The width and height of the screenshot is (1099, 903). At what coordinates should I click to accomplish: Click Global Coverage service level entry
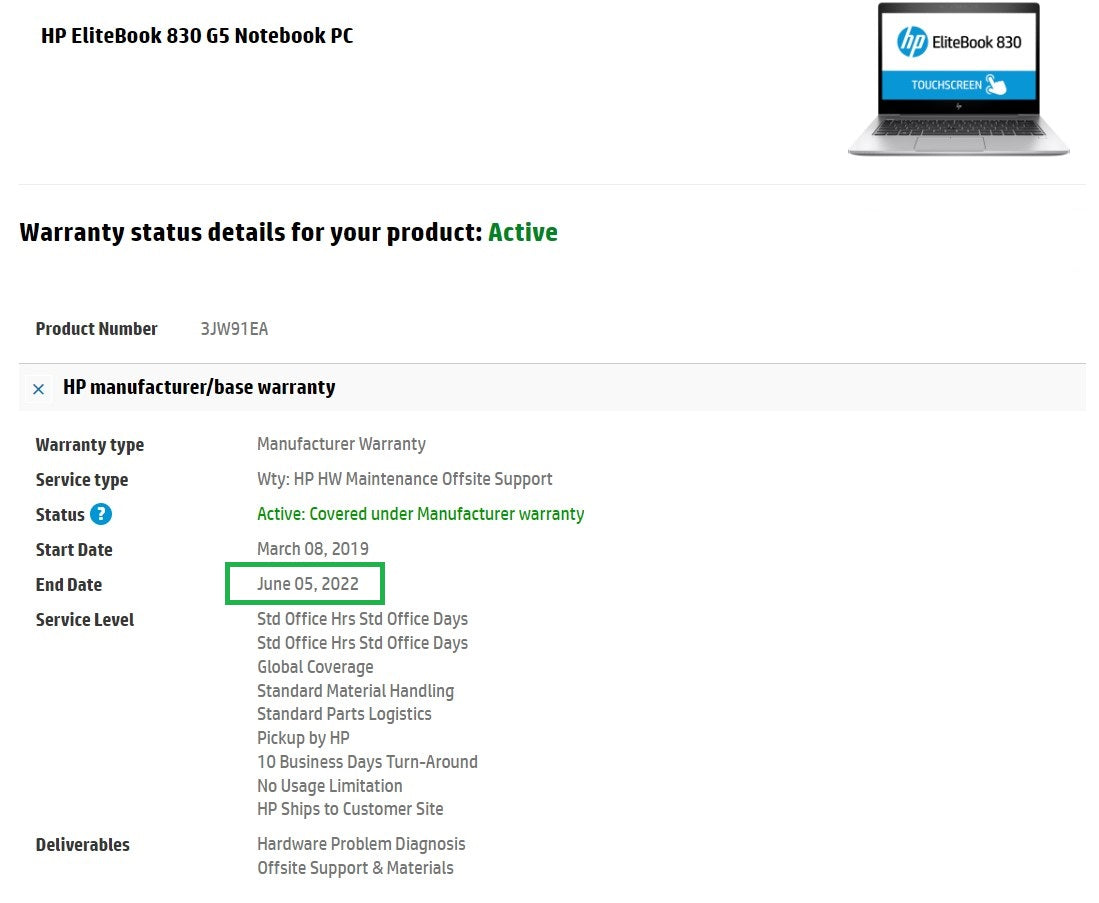[315, 667]
